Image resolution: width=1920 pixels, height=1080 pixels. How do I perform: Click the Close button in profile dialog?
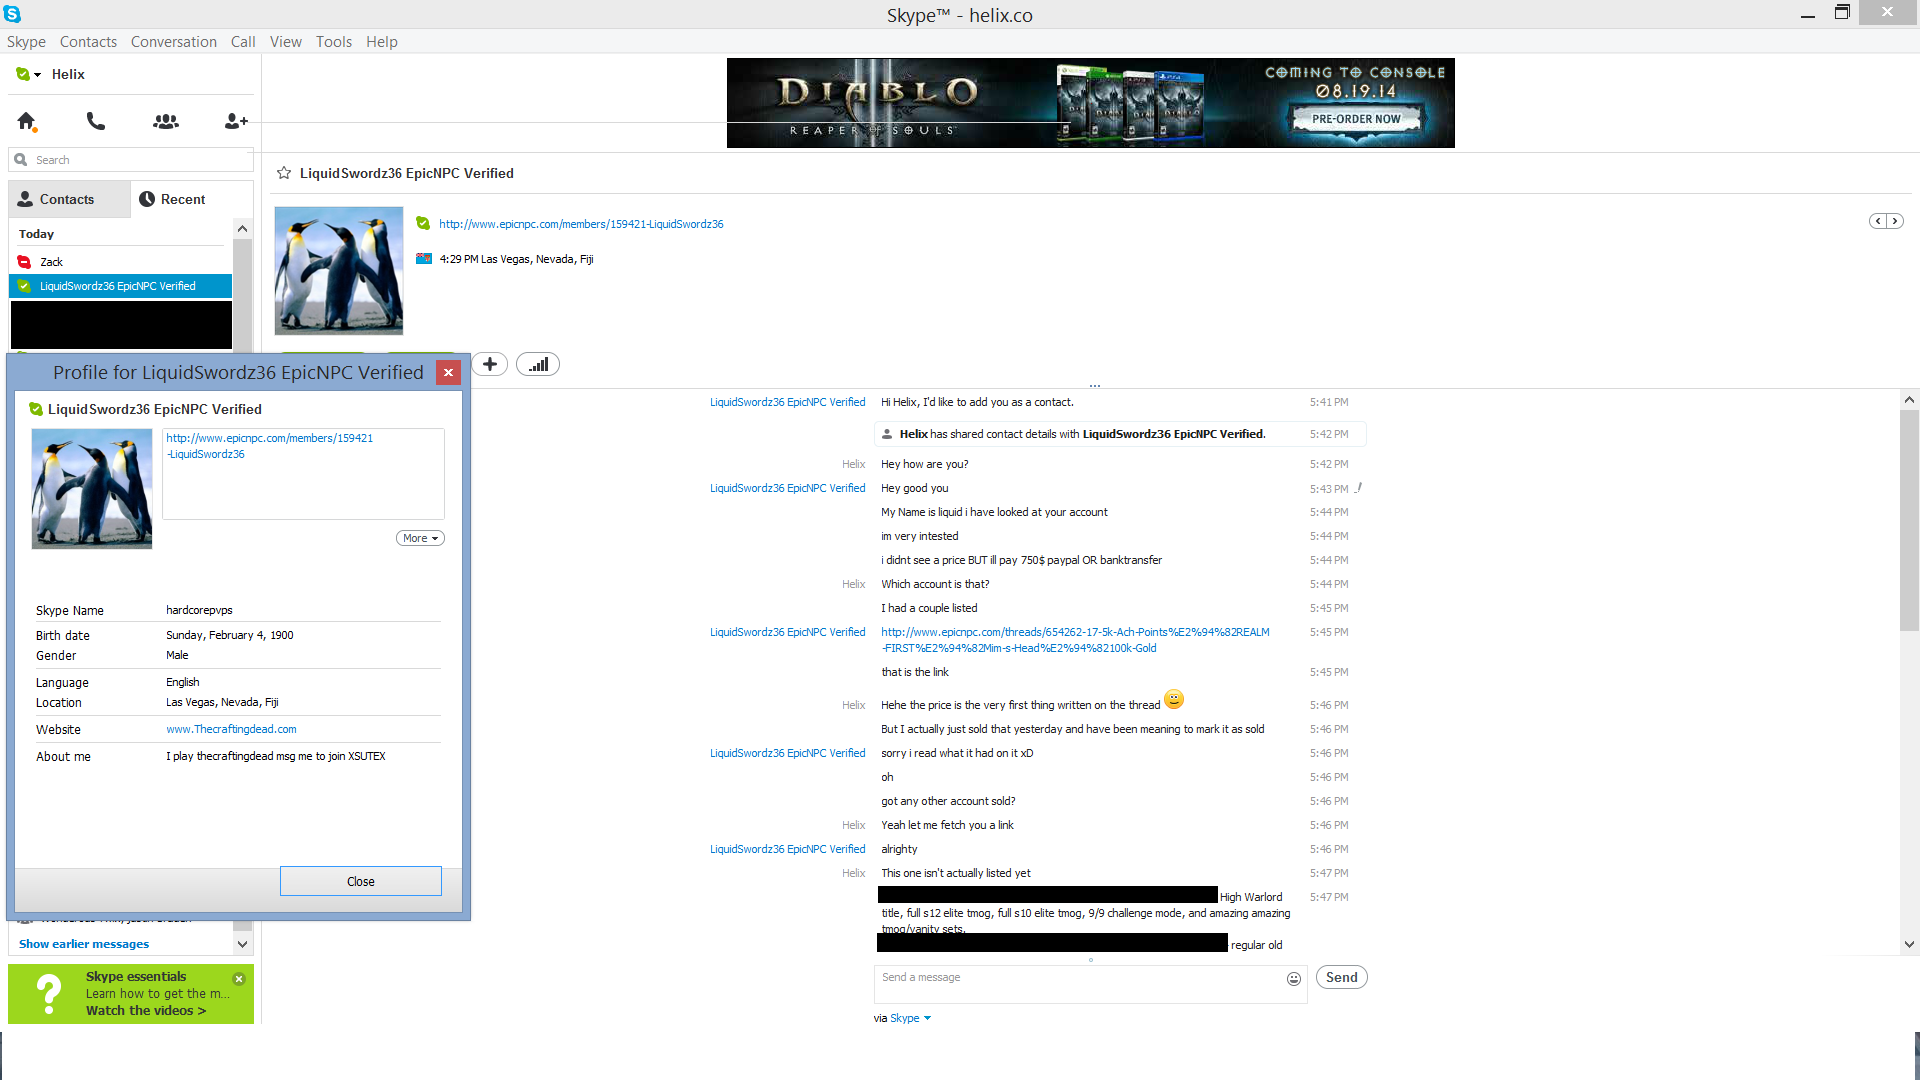point(361,881)
